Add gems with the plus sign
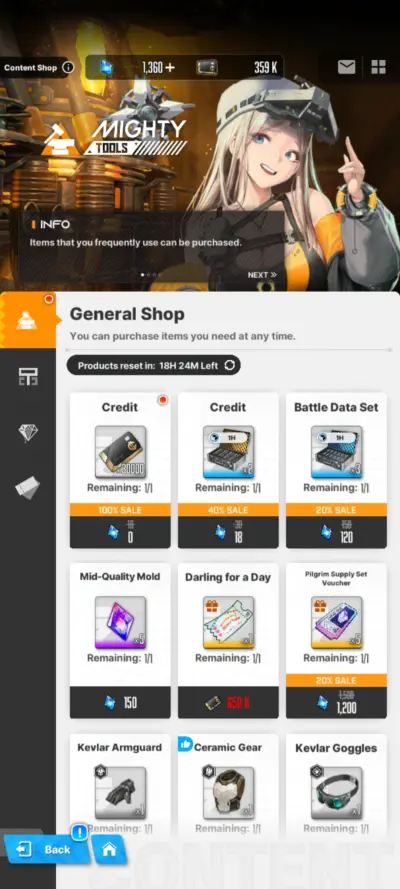The width and height of the screenshot is (400, 889). tap(169, 67)
